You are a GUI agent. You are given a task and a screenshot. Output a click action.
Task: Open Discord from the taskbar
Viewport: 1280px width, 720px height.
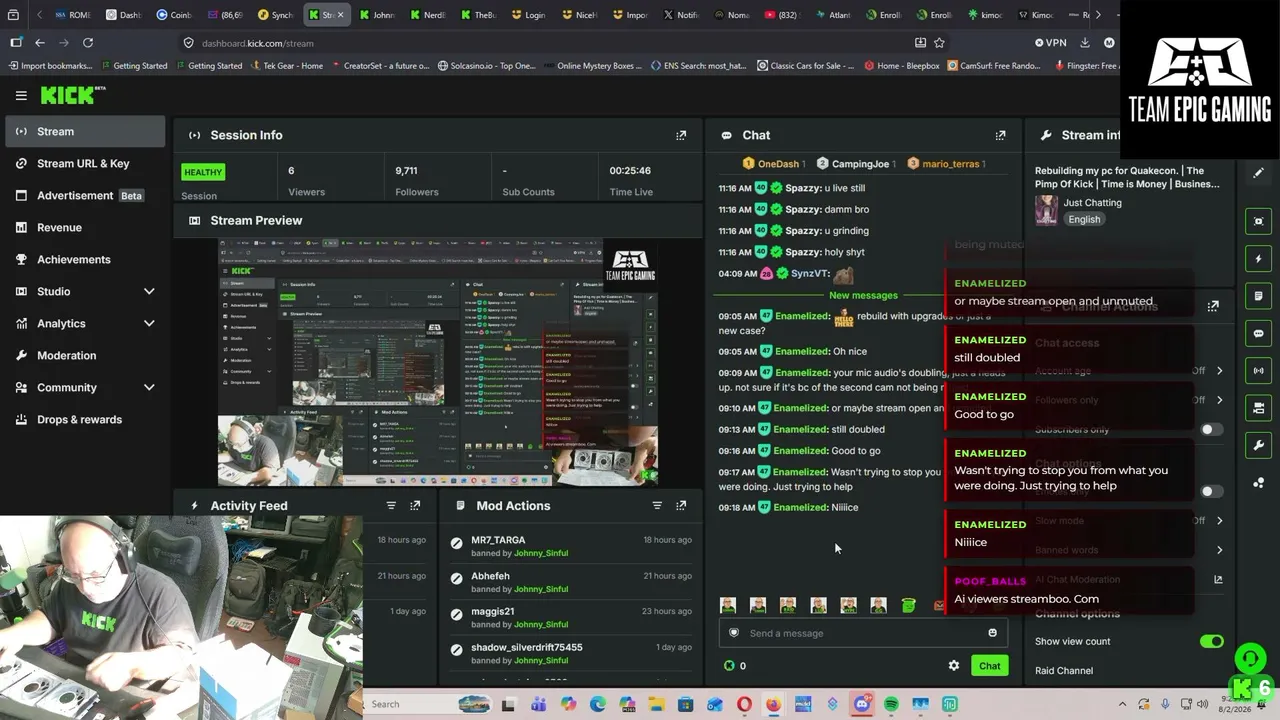tap(862, 704)
